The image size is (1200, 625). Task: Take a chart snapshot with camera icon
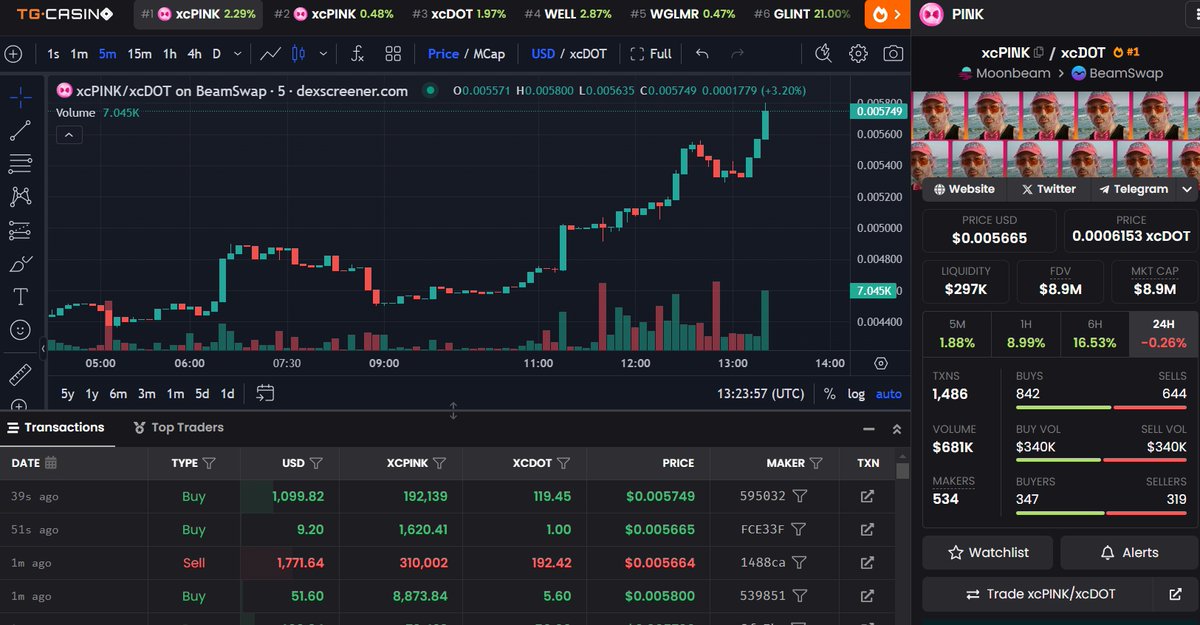893,54
